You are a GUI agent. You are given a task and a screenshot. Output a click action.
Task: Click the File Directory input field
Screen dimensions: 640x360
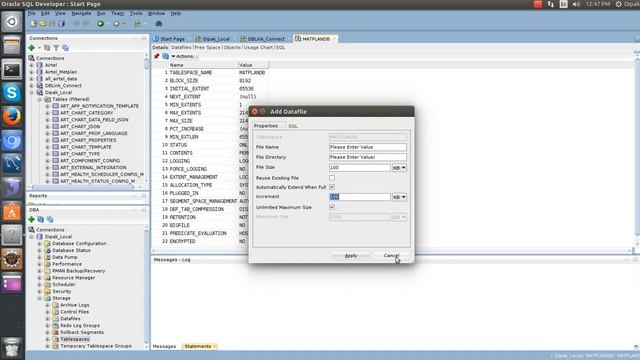[368, 157]
